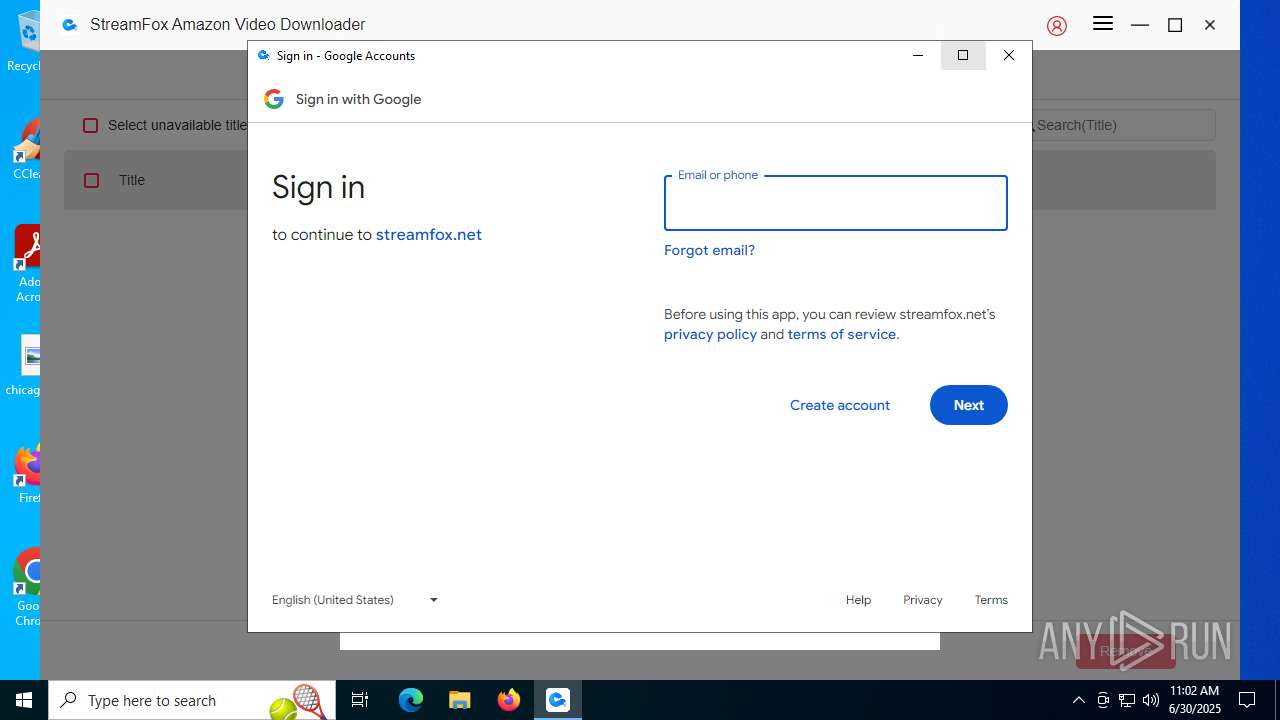The width and height of the screenshot is (1280, 720).
Task: Focus the Email or phone field
Action: pos(836,203)
